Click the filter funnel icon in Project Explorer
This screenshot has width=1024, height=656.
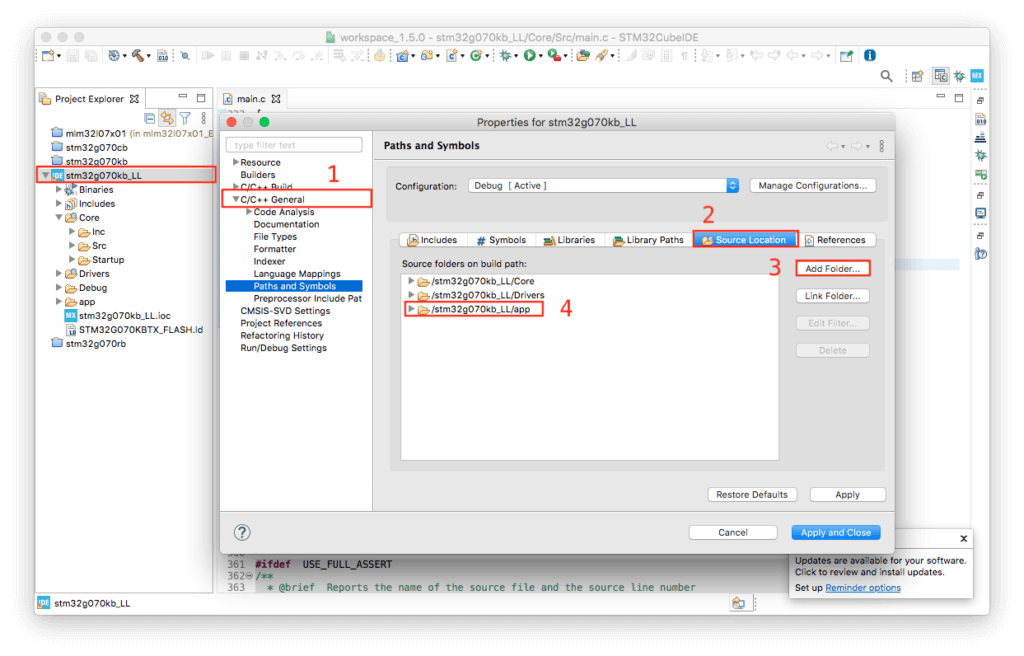point(185,118)
